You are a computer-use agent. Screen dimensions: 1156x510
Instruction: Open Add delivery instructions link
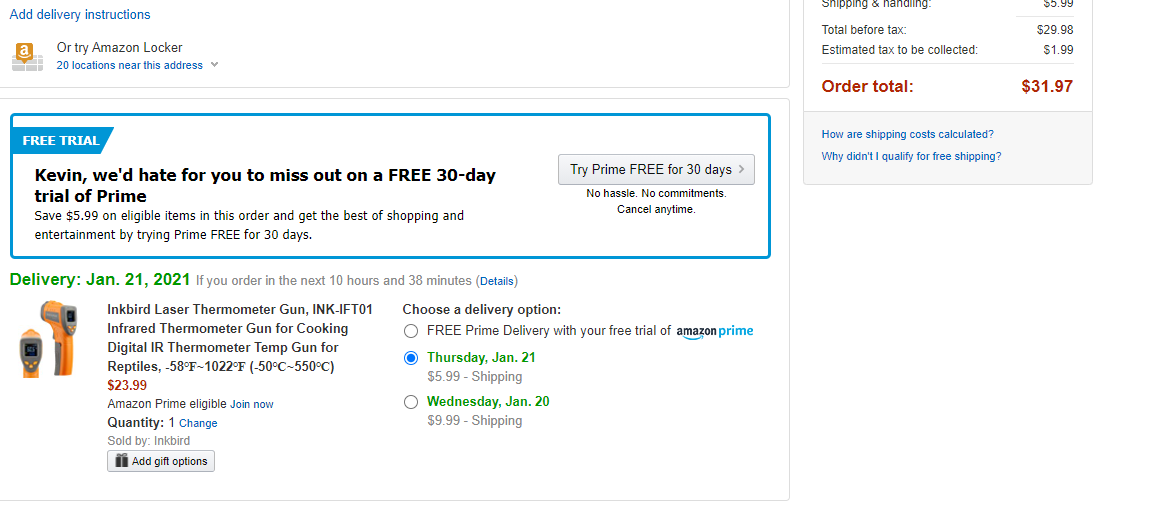point(80,15)
